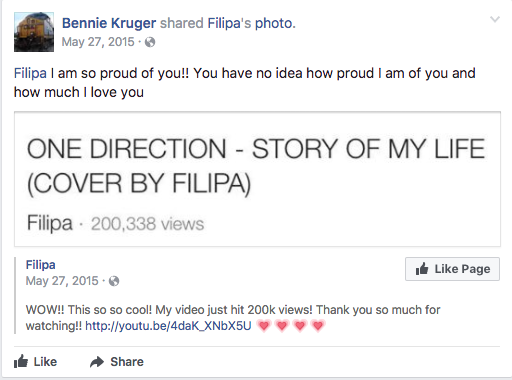This screenshot has height=380, width=512.
Task: Open Bennie Kruger's profile name link
Action: pyautogui.click(x=109, y=23)
